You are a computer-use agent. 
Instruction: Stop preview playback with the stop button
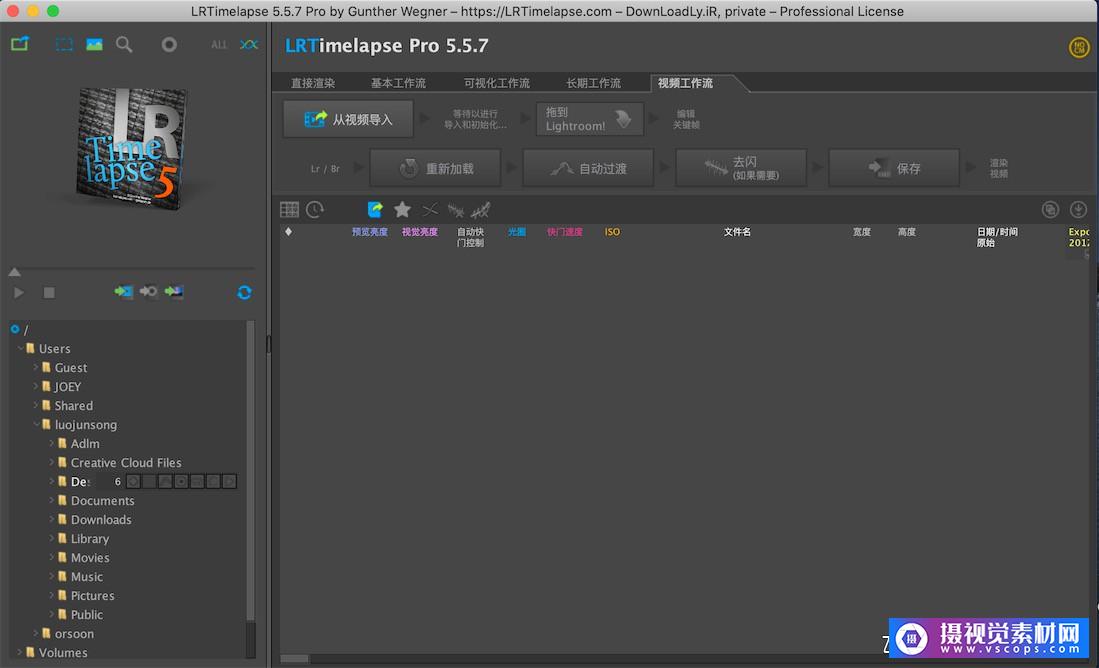click(49, 292)
